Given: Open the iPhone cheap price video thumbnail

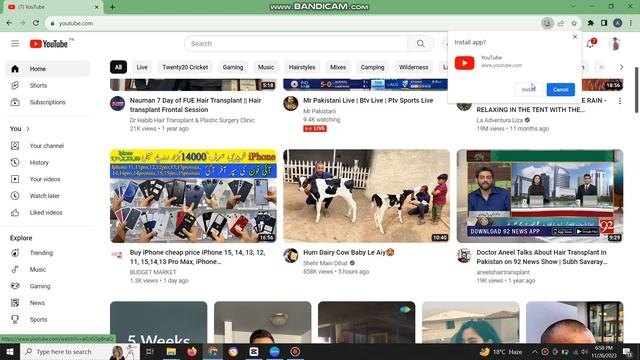Looking at the screenshot, I should coord(193,196).
